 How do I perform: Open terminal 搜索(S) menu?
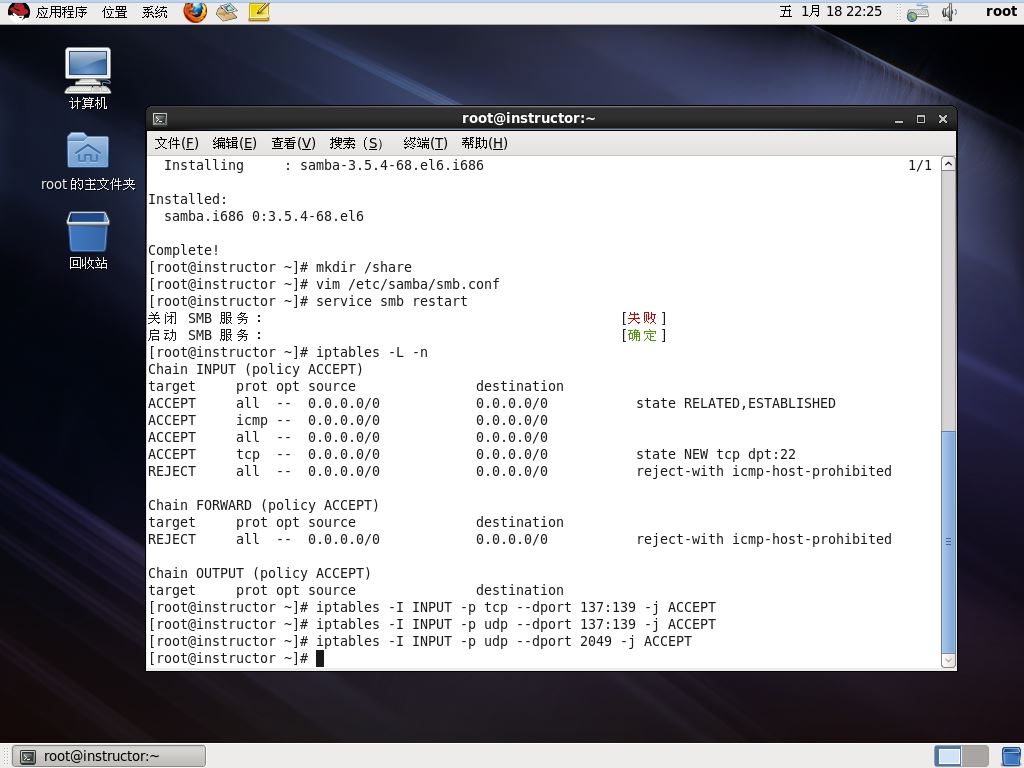[356, 143]
